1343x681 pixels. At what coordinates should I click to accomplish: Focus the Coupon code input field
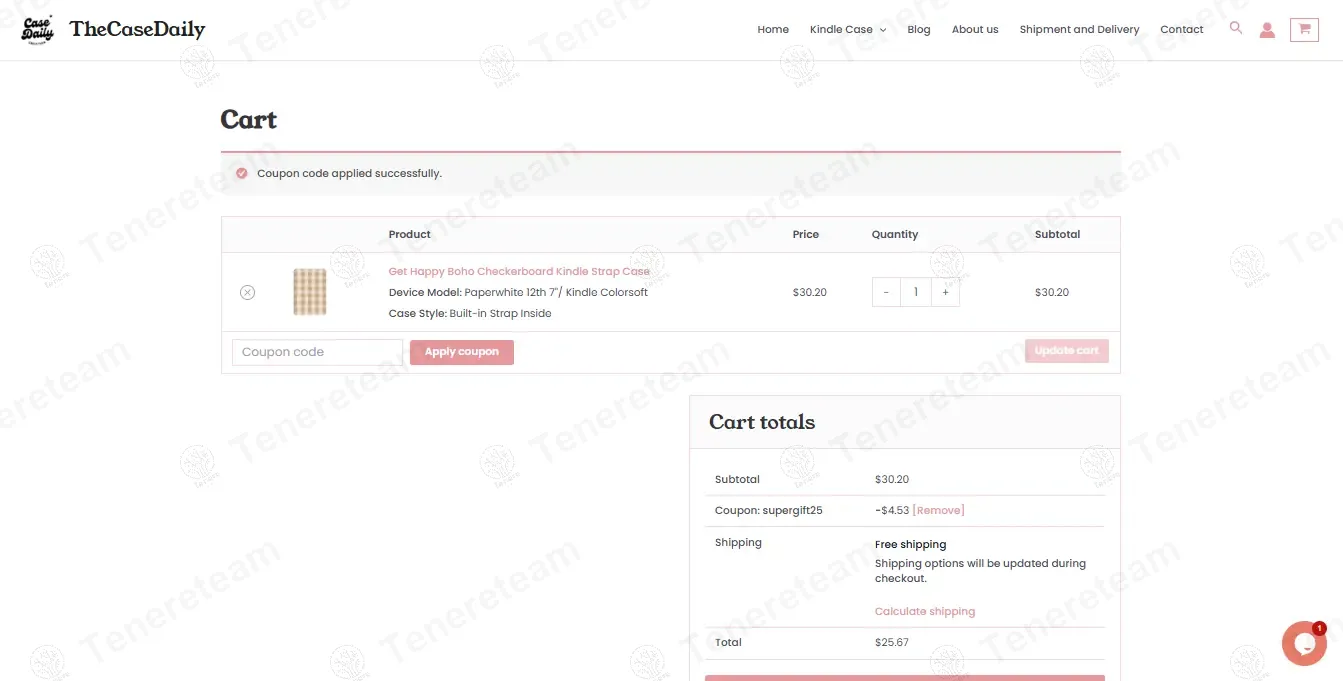pos(317,352)
